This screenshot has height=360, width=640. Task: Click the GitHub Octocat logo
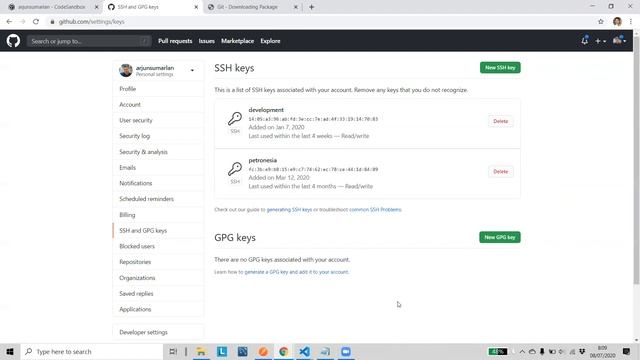click(x=13, y=41)
